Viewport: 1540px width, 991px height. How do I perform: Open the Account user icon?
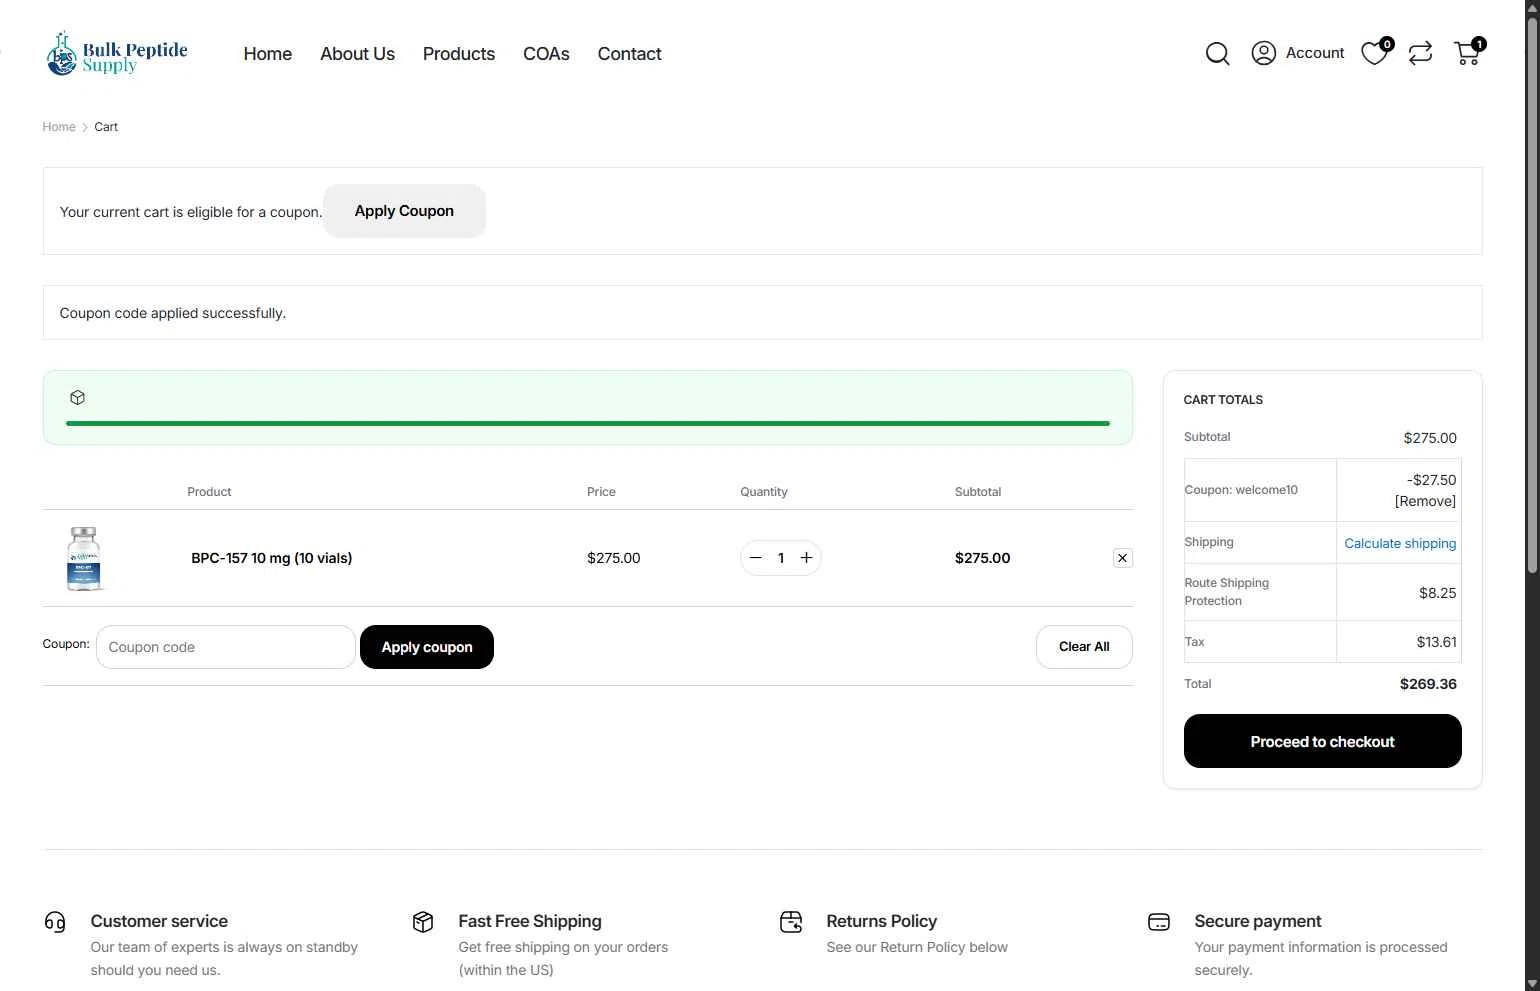point(1264,53)
